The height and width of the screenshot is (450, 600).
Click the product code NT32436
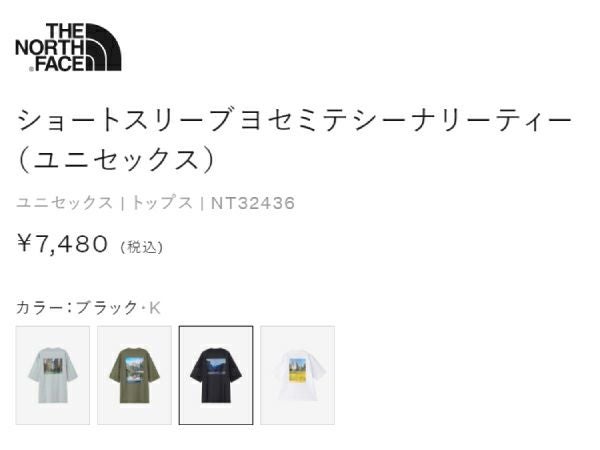[253, 203]
